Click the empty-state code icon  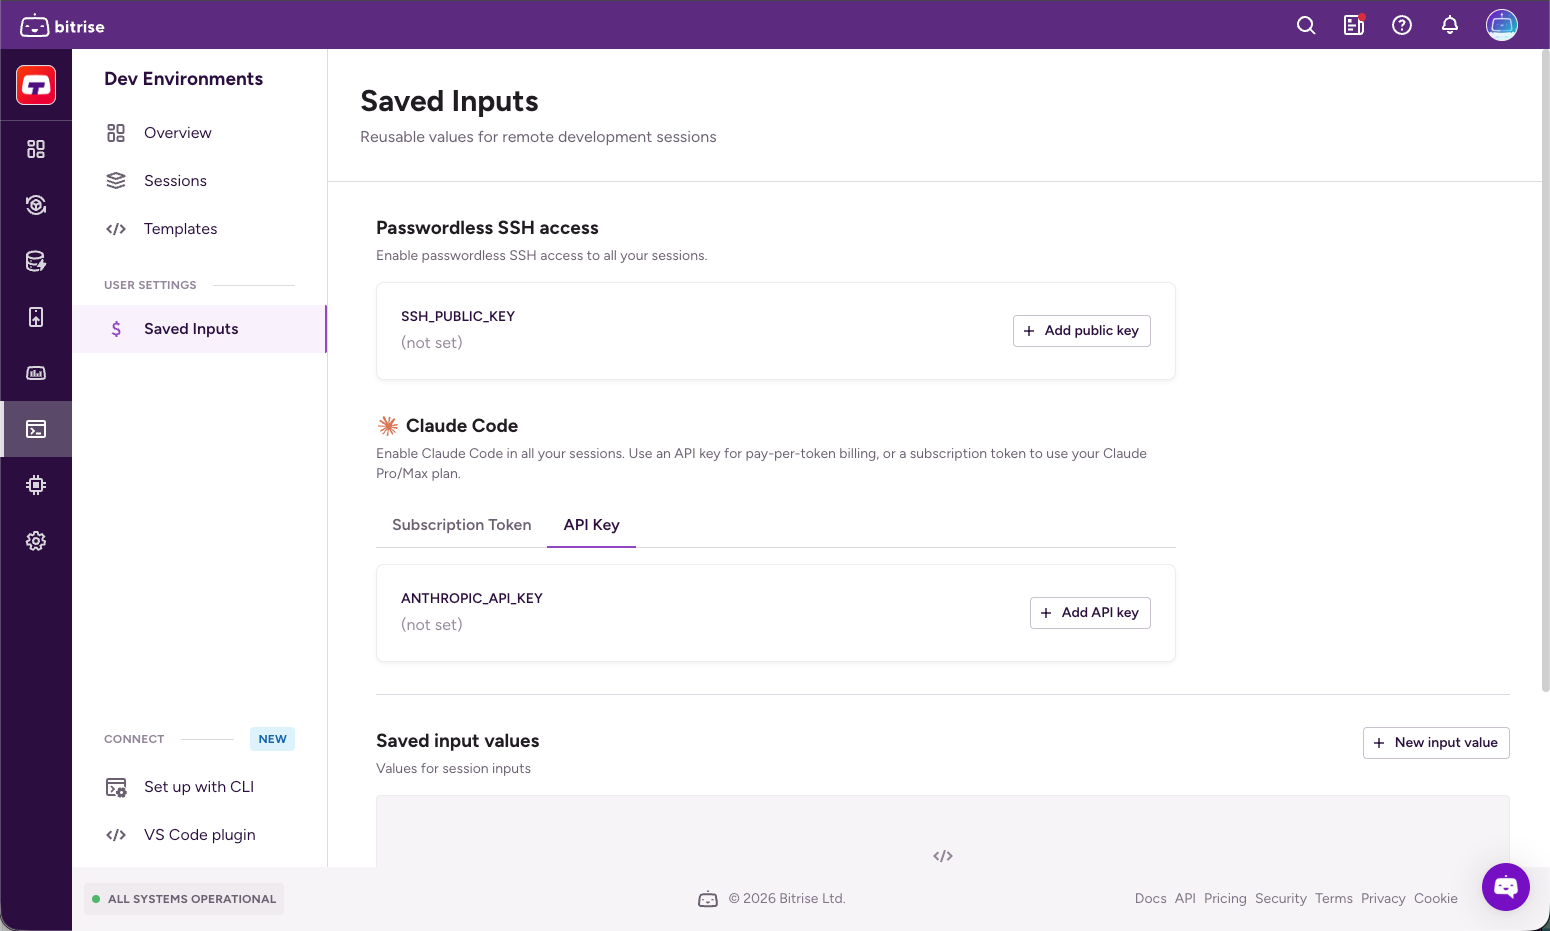click(943, 856)
